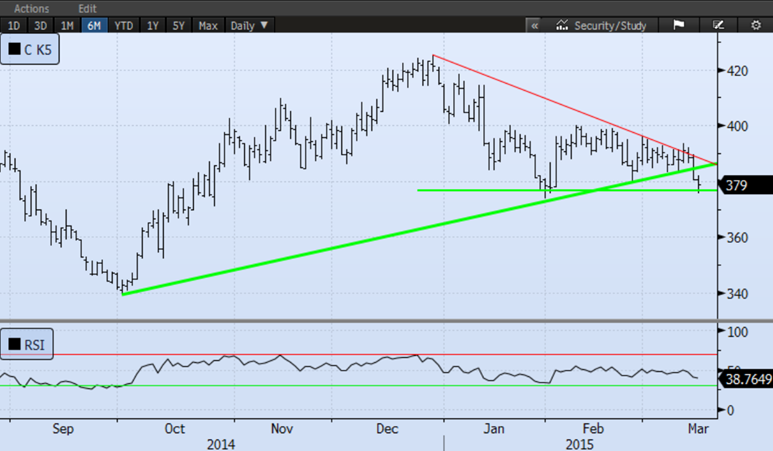Open chart settings gear icon
This screenshot has width=773, height=451.
(756, 25)
